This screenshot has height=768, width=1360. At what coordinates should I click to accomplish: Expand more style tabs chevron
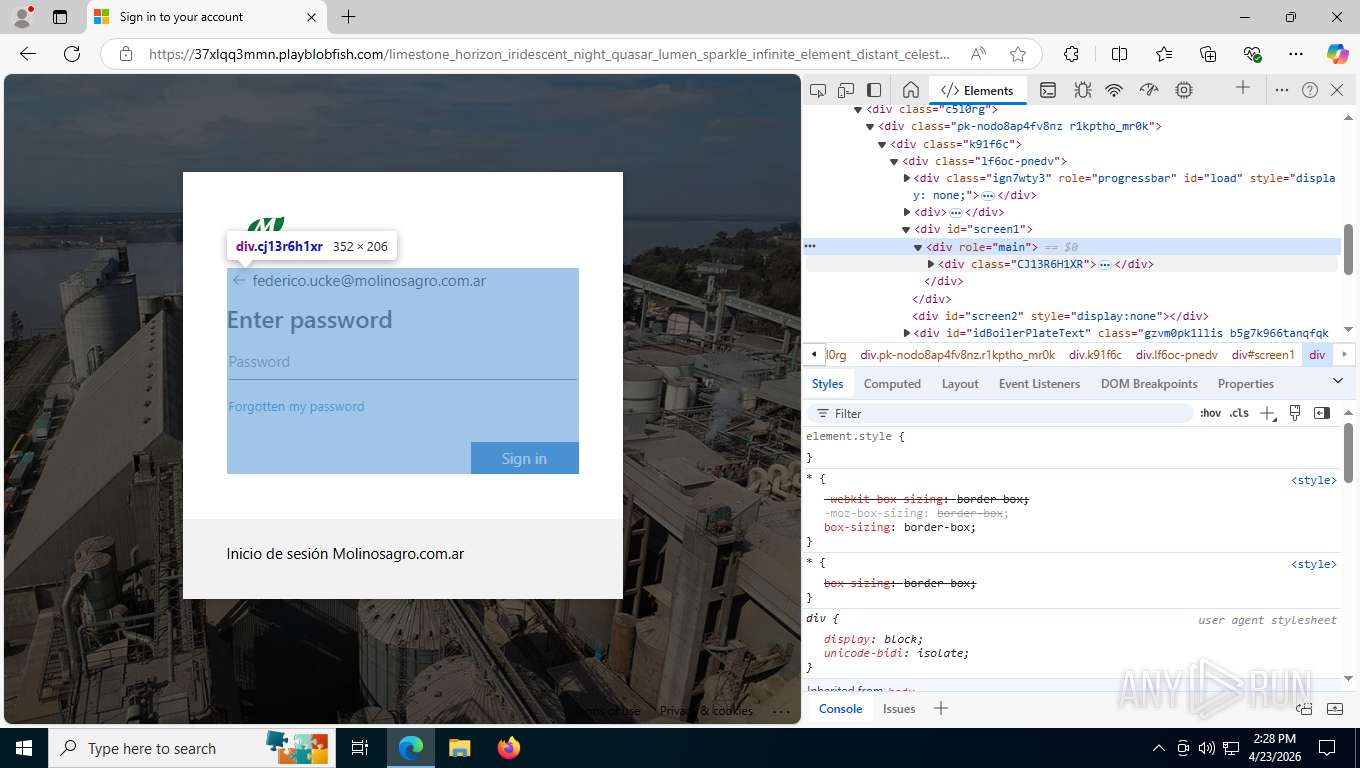tap(1338, 381)
